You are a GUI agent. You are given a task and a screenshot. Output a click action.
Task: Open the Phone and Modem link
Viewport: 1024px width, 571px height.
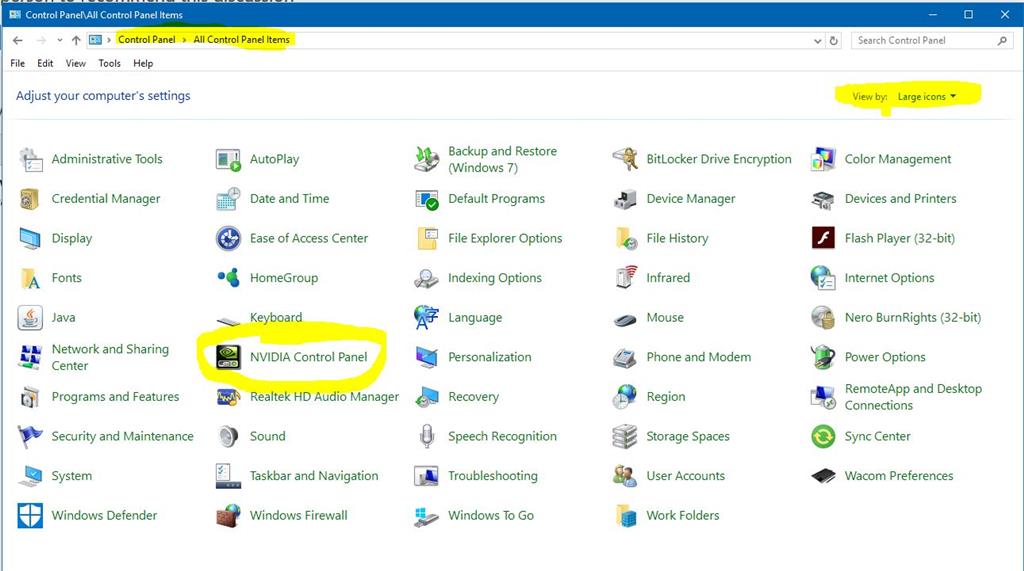pyautogui.click(x=698, y=357)
